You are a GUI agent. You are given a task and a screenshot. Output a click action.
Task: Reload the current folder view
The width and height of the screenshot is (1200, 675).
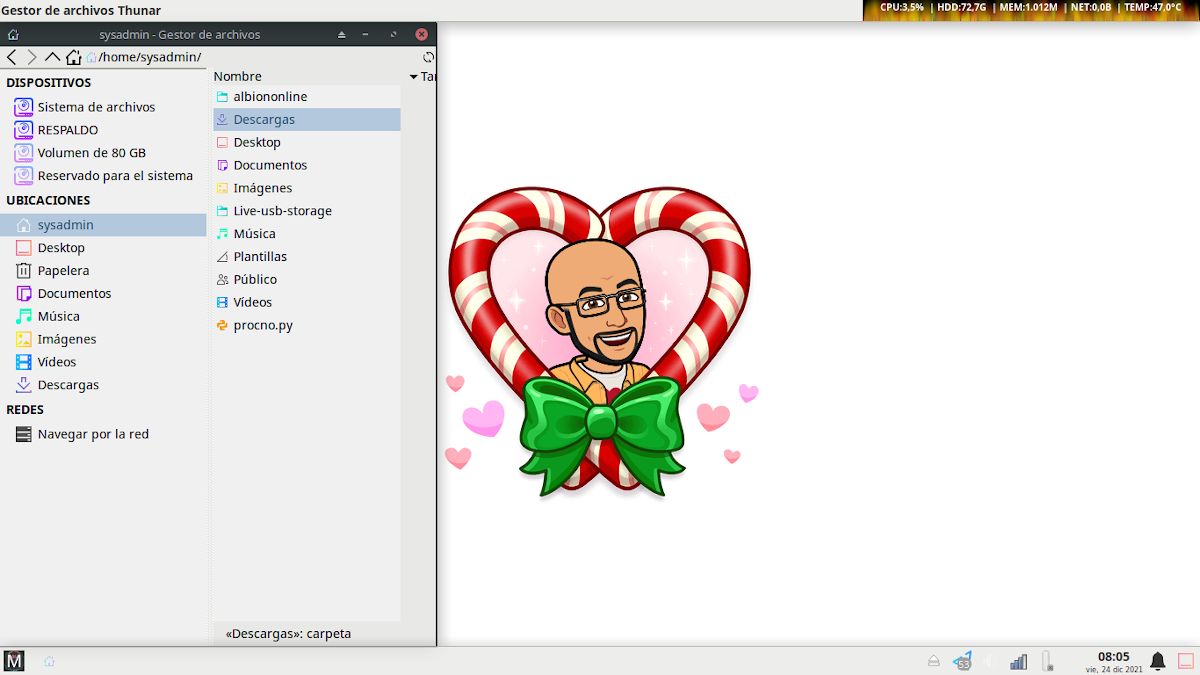pos(428,57)
